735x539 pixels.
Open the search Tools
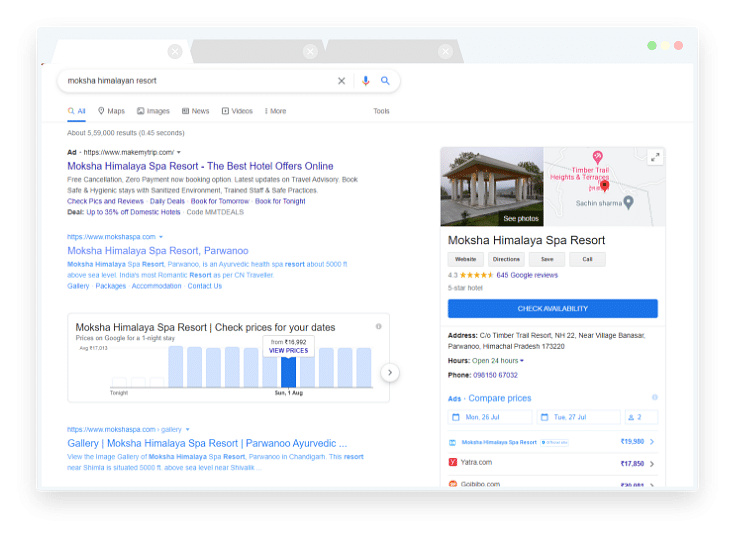pyautogui.click(x=381, y=111)
